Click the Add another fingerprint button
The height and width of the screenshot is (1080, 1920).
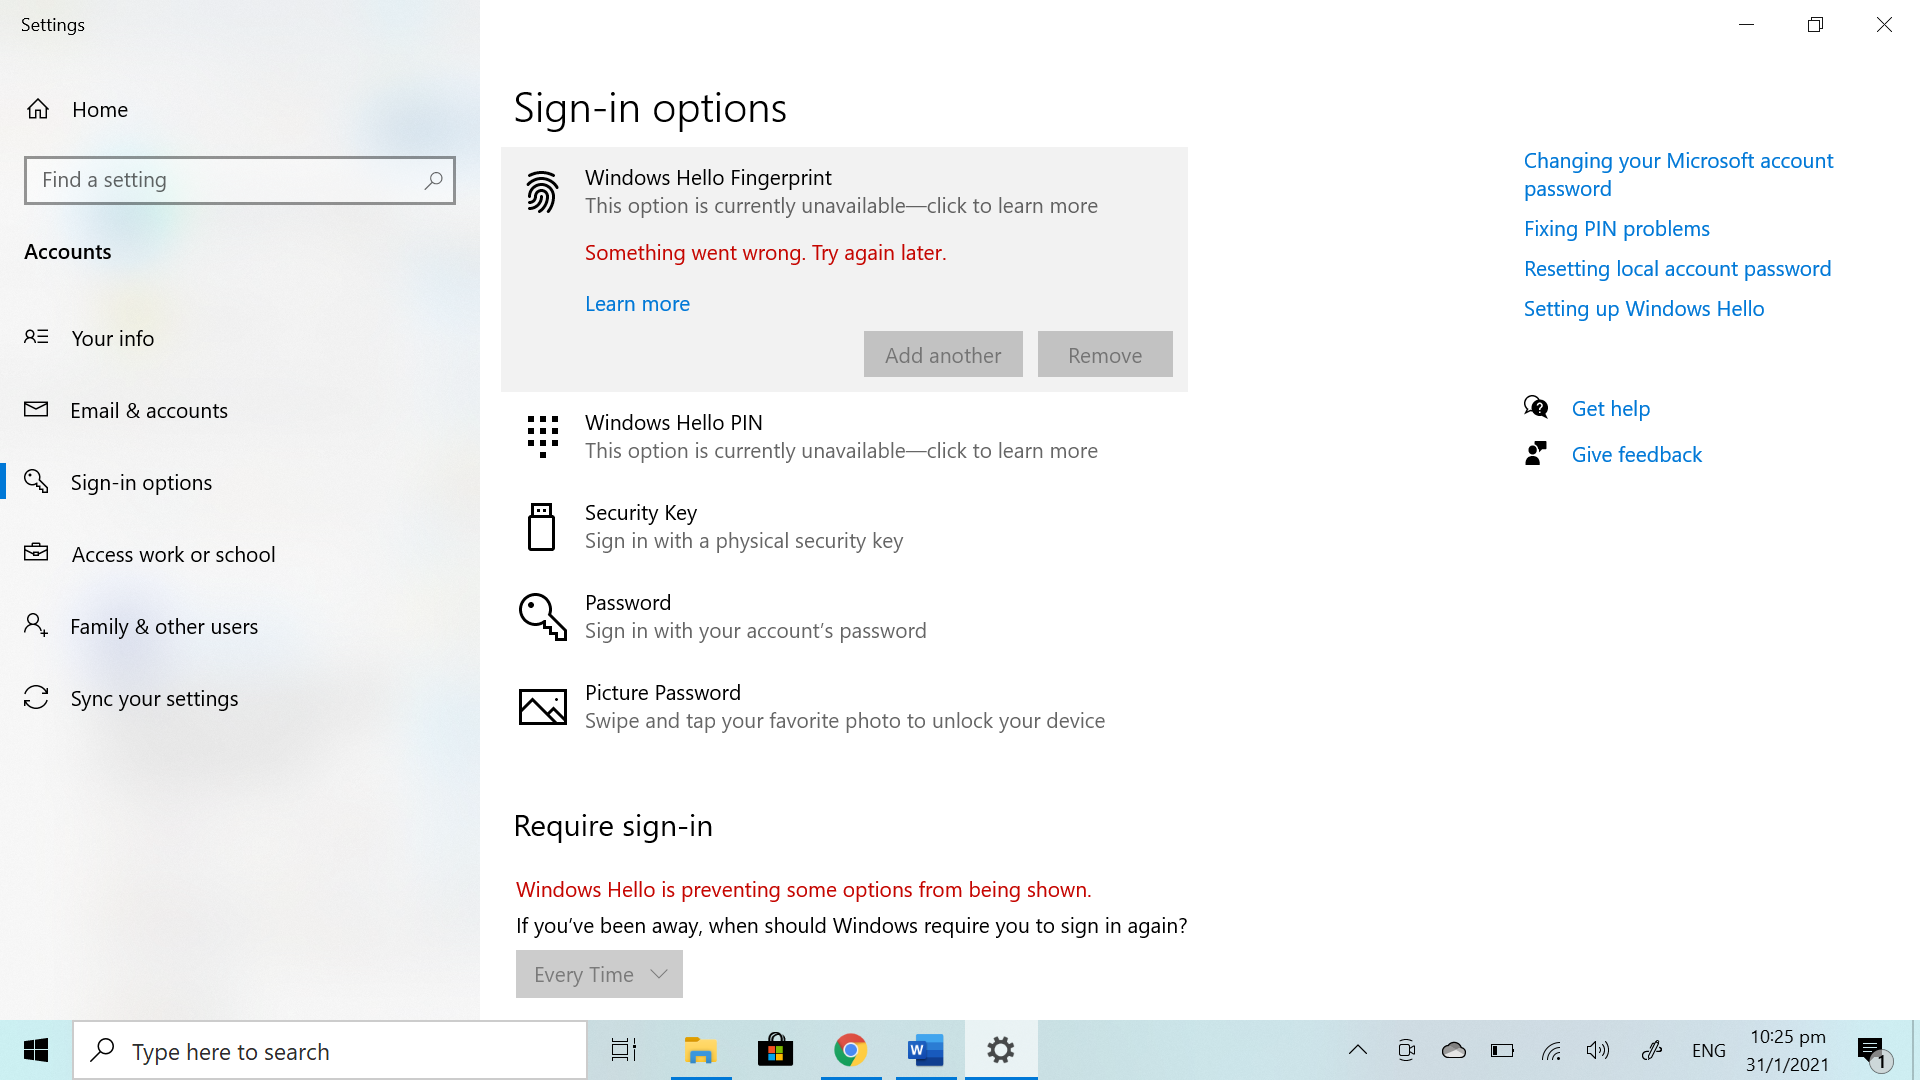click(943, 354)
